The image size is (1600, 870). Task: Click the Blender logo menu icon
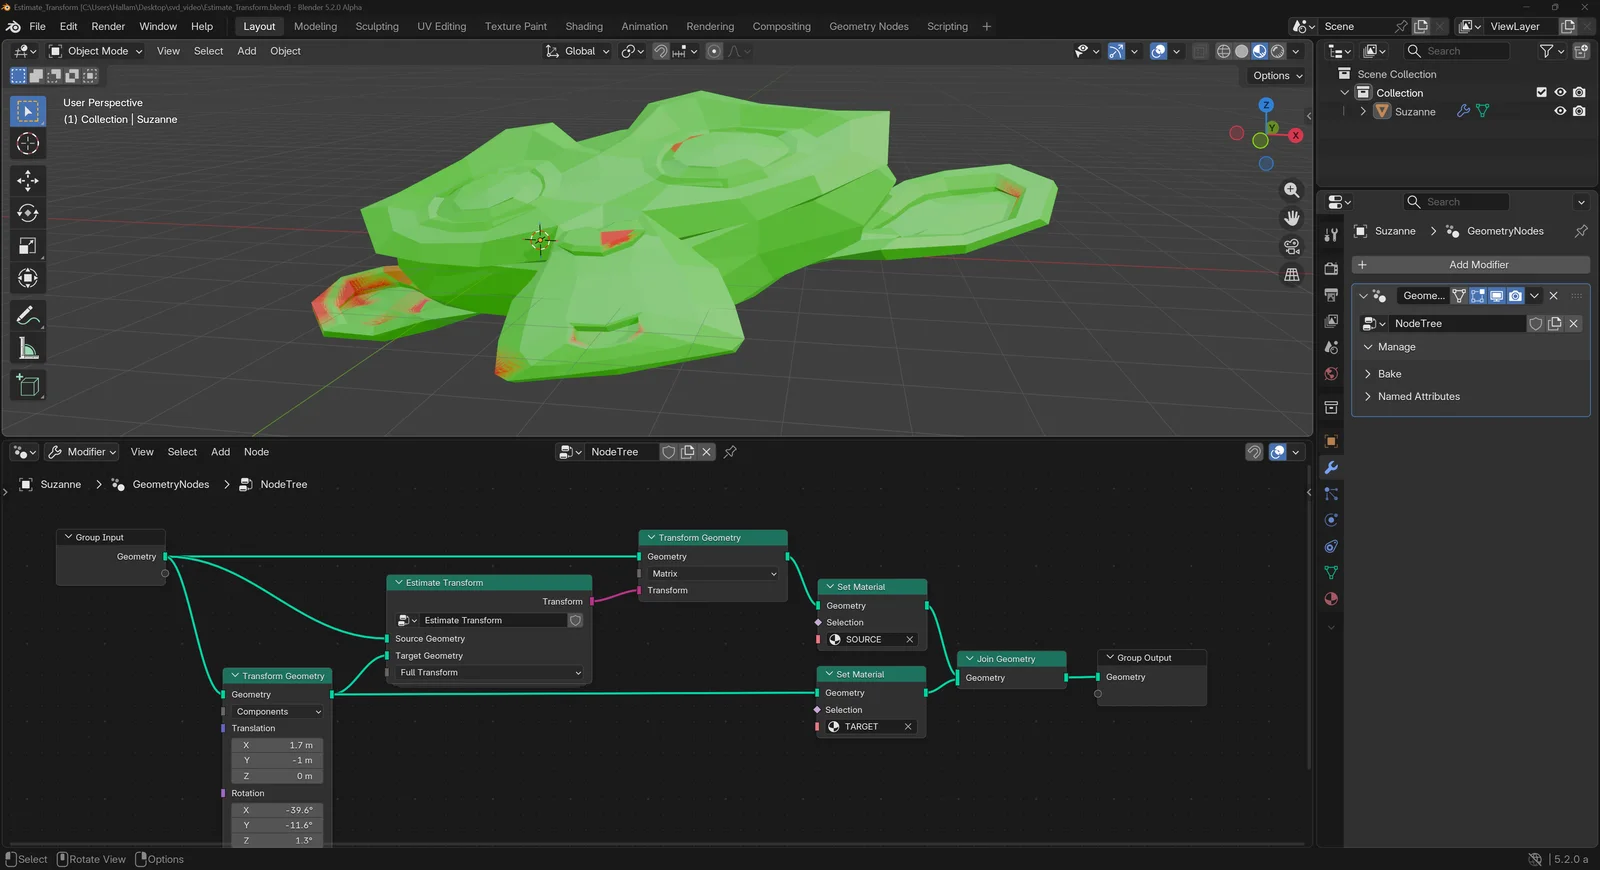(x=13, y=26)
